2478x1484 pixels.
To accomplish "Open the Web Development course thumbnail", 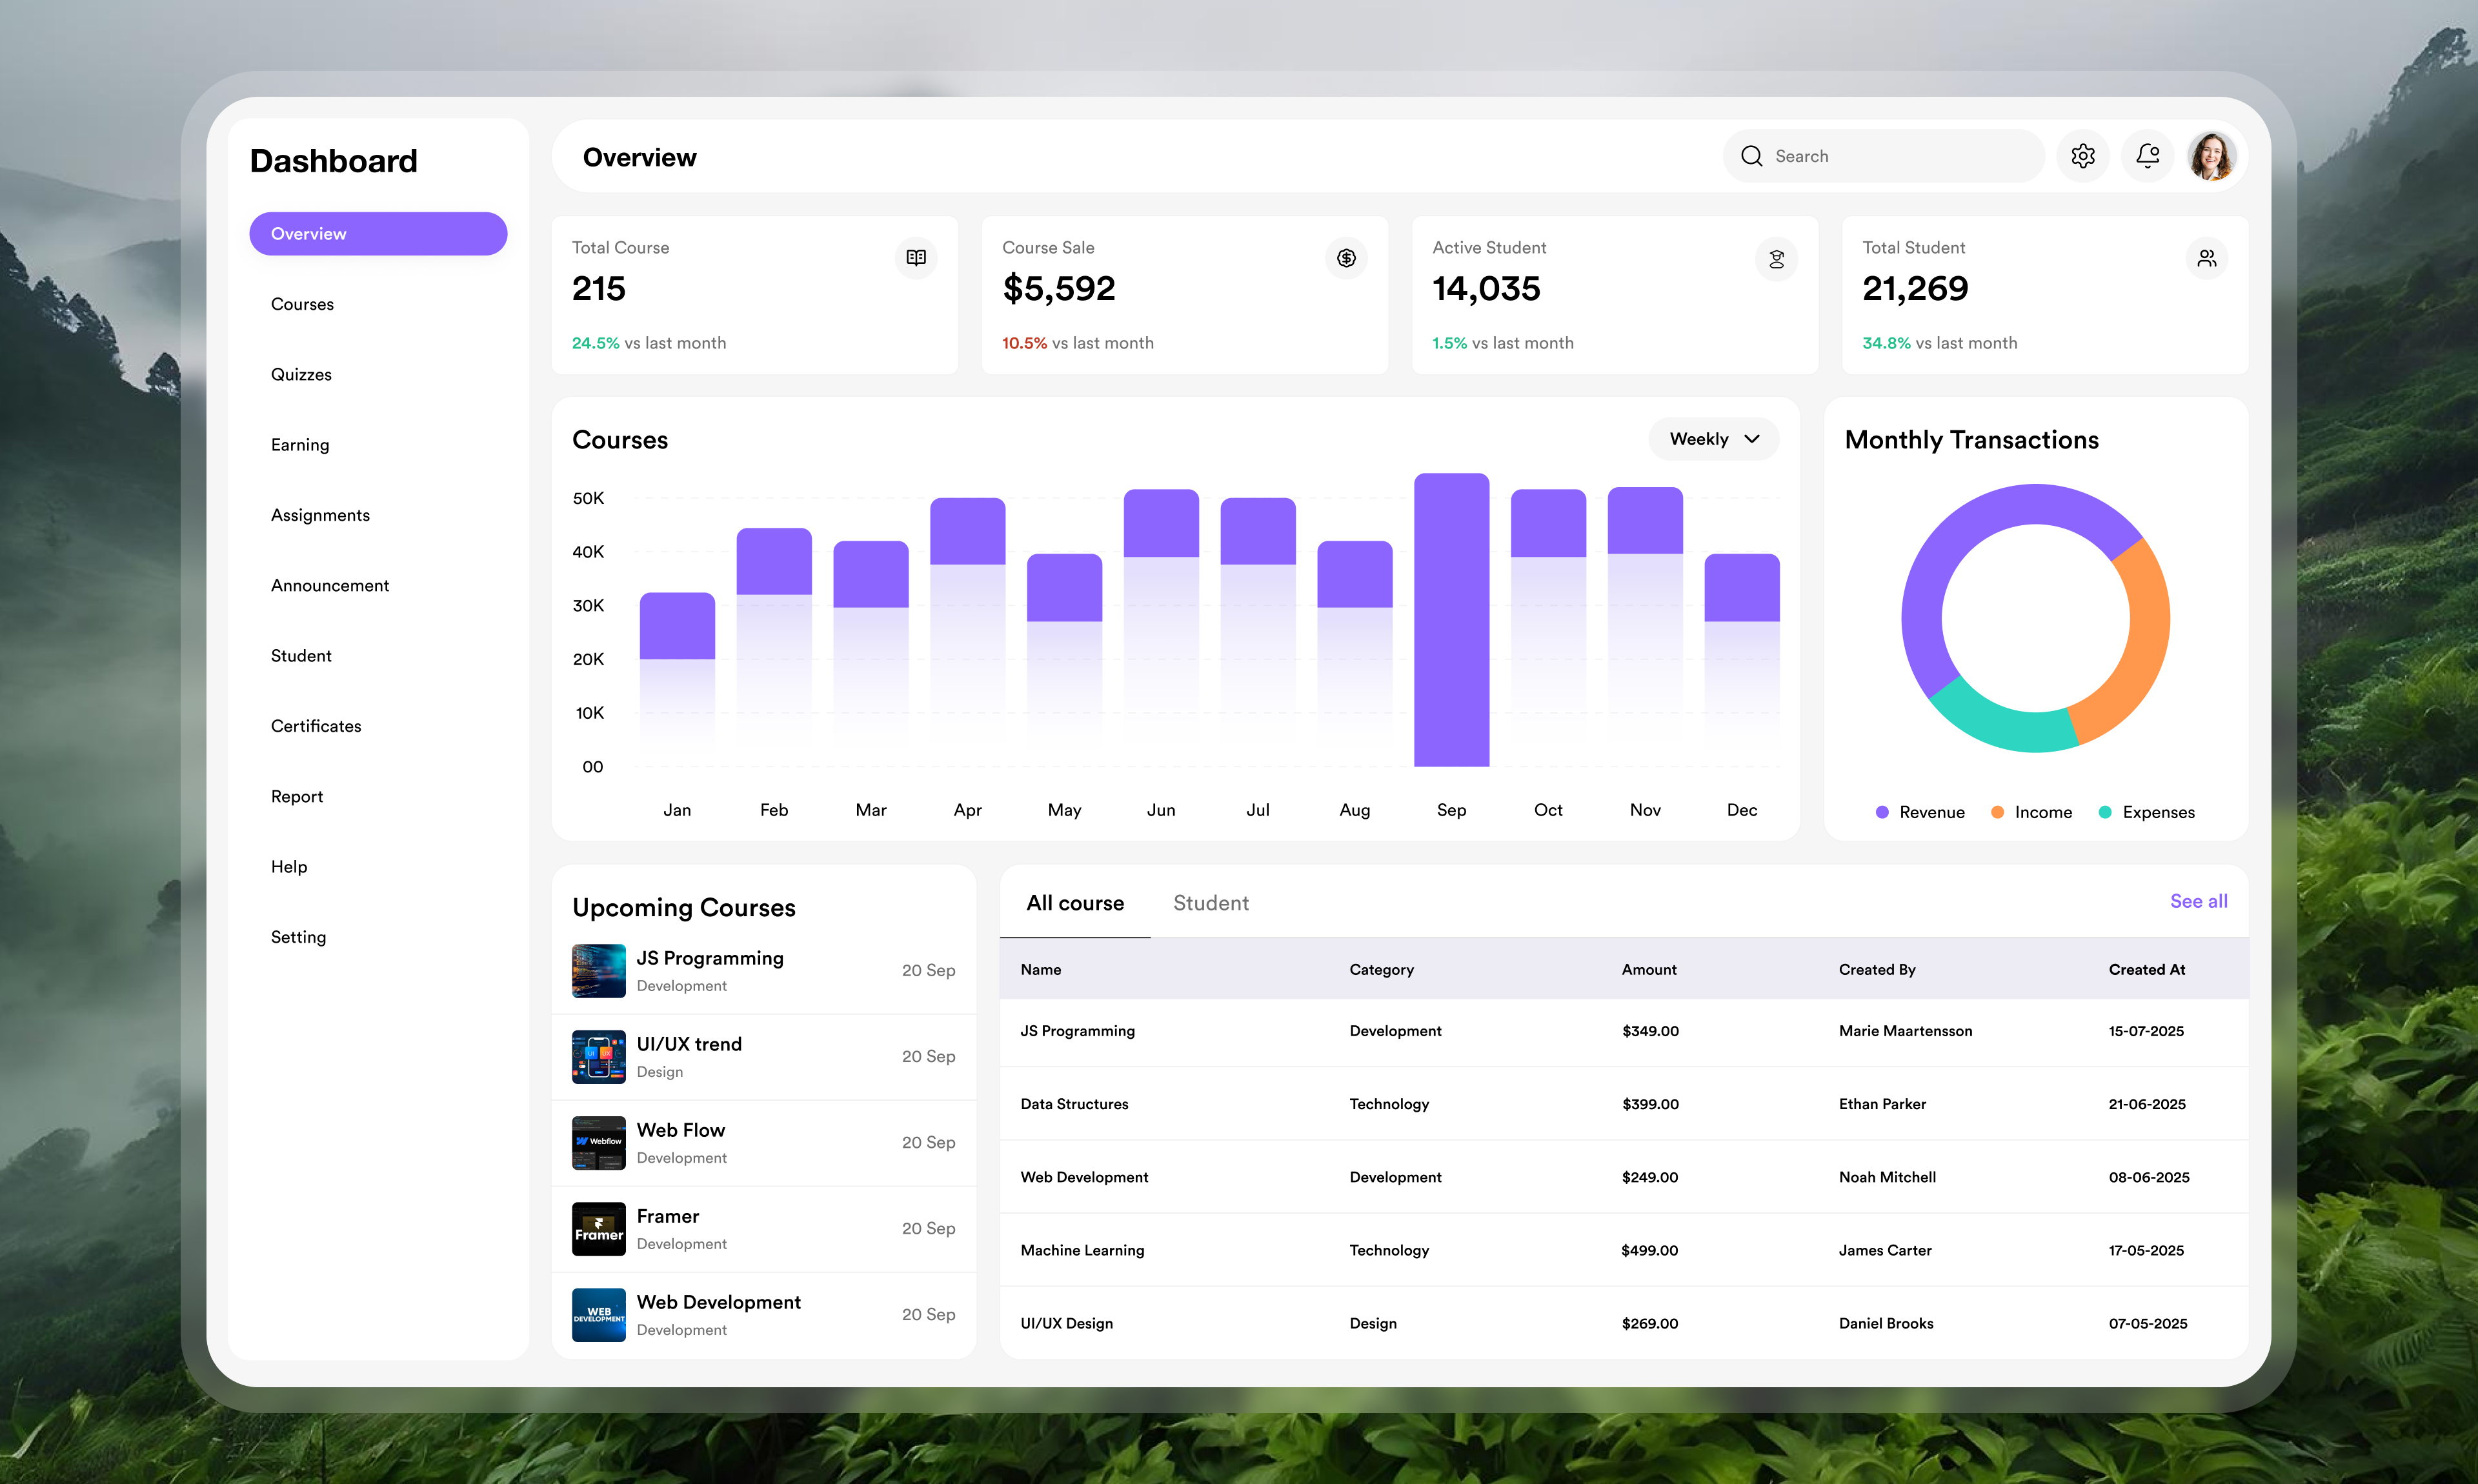I will click(599, 1315).
